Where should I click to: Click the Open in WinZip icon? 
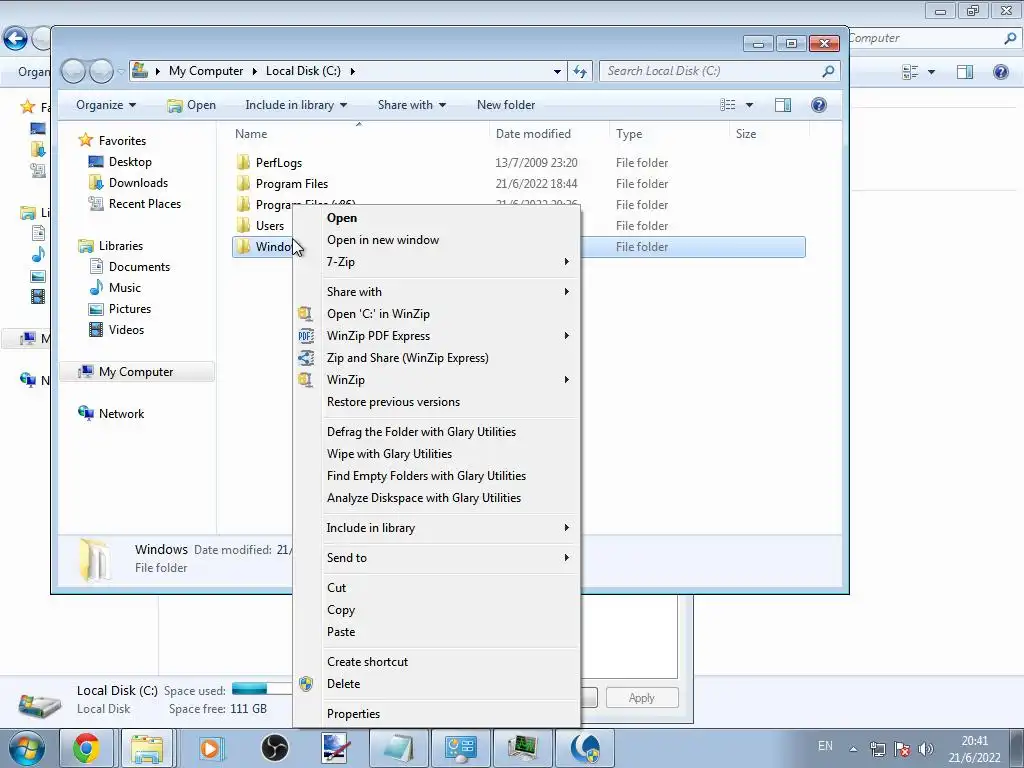[306, 313]
